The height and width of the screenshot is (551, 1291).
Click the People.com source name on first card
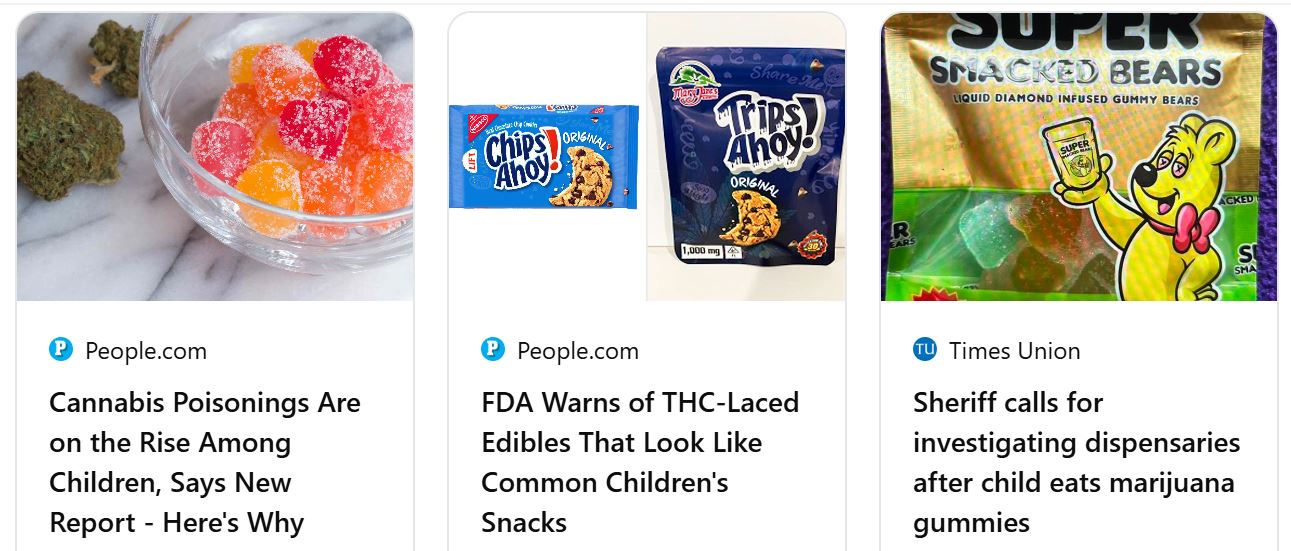146,351
